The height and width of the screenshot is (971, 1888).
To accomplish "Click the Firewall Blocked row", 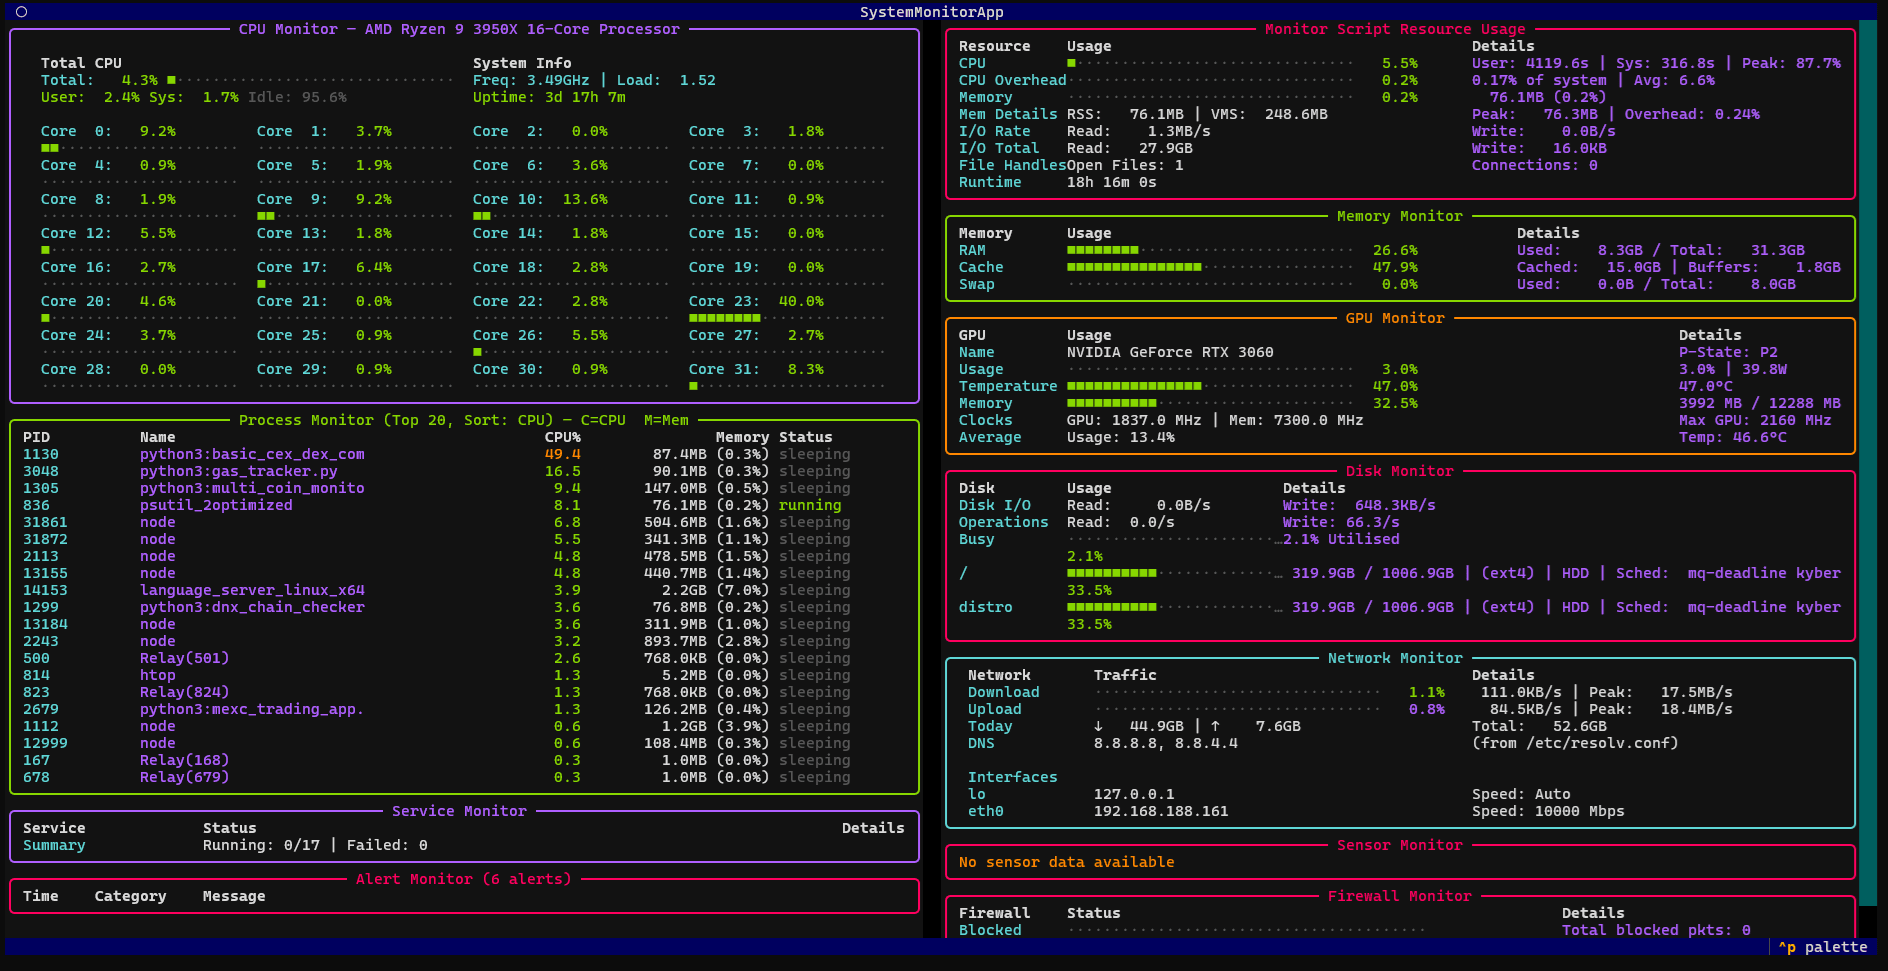I will 1400,930.
